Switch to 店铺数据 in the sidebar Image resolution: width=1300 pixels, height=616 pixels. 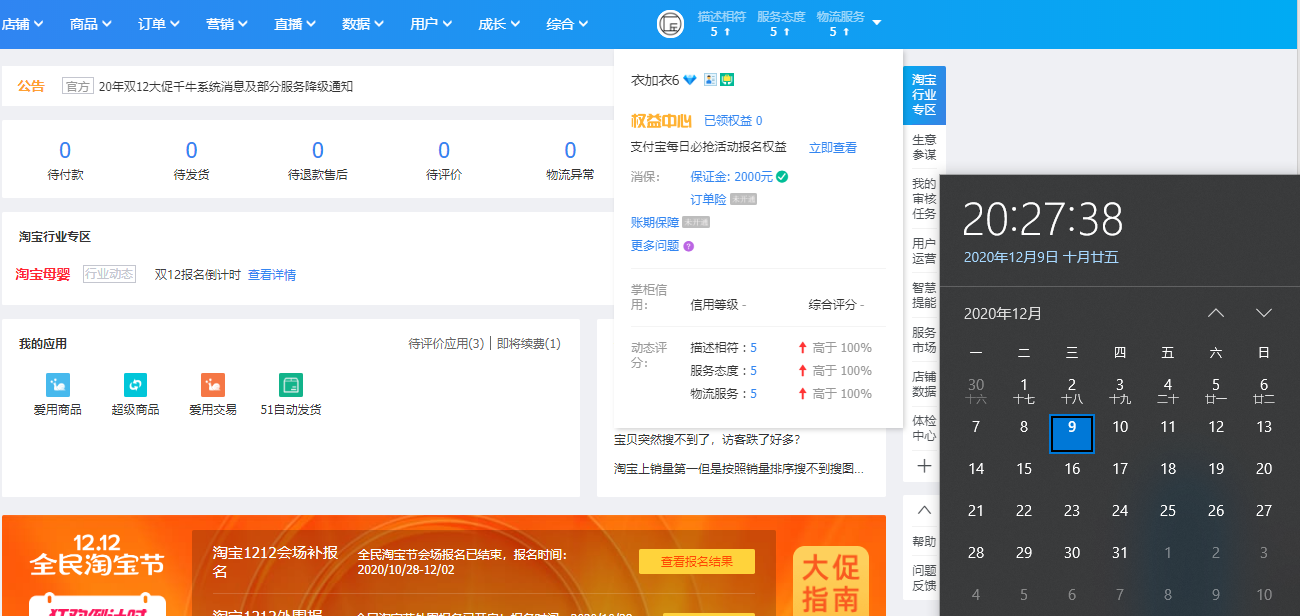coord(924,384)
